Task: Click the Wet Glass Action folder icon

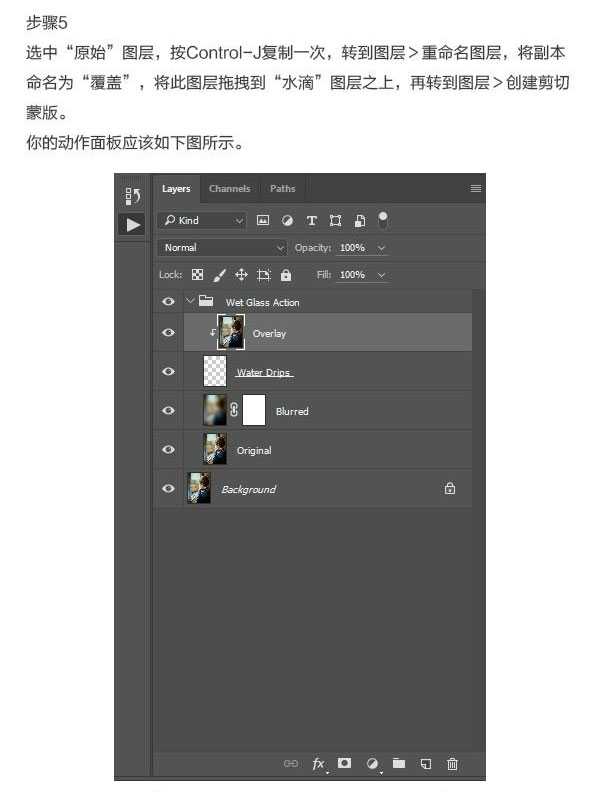Action: pos(206,301)
